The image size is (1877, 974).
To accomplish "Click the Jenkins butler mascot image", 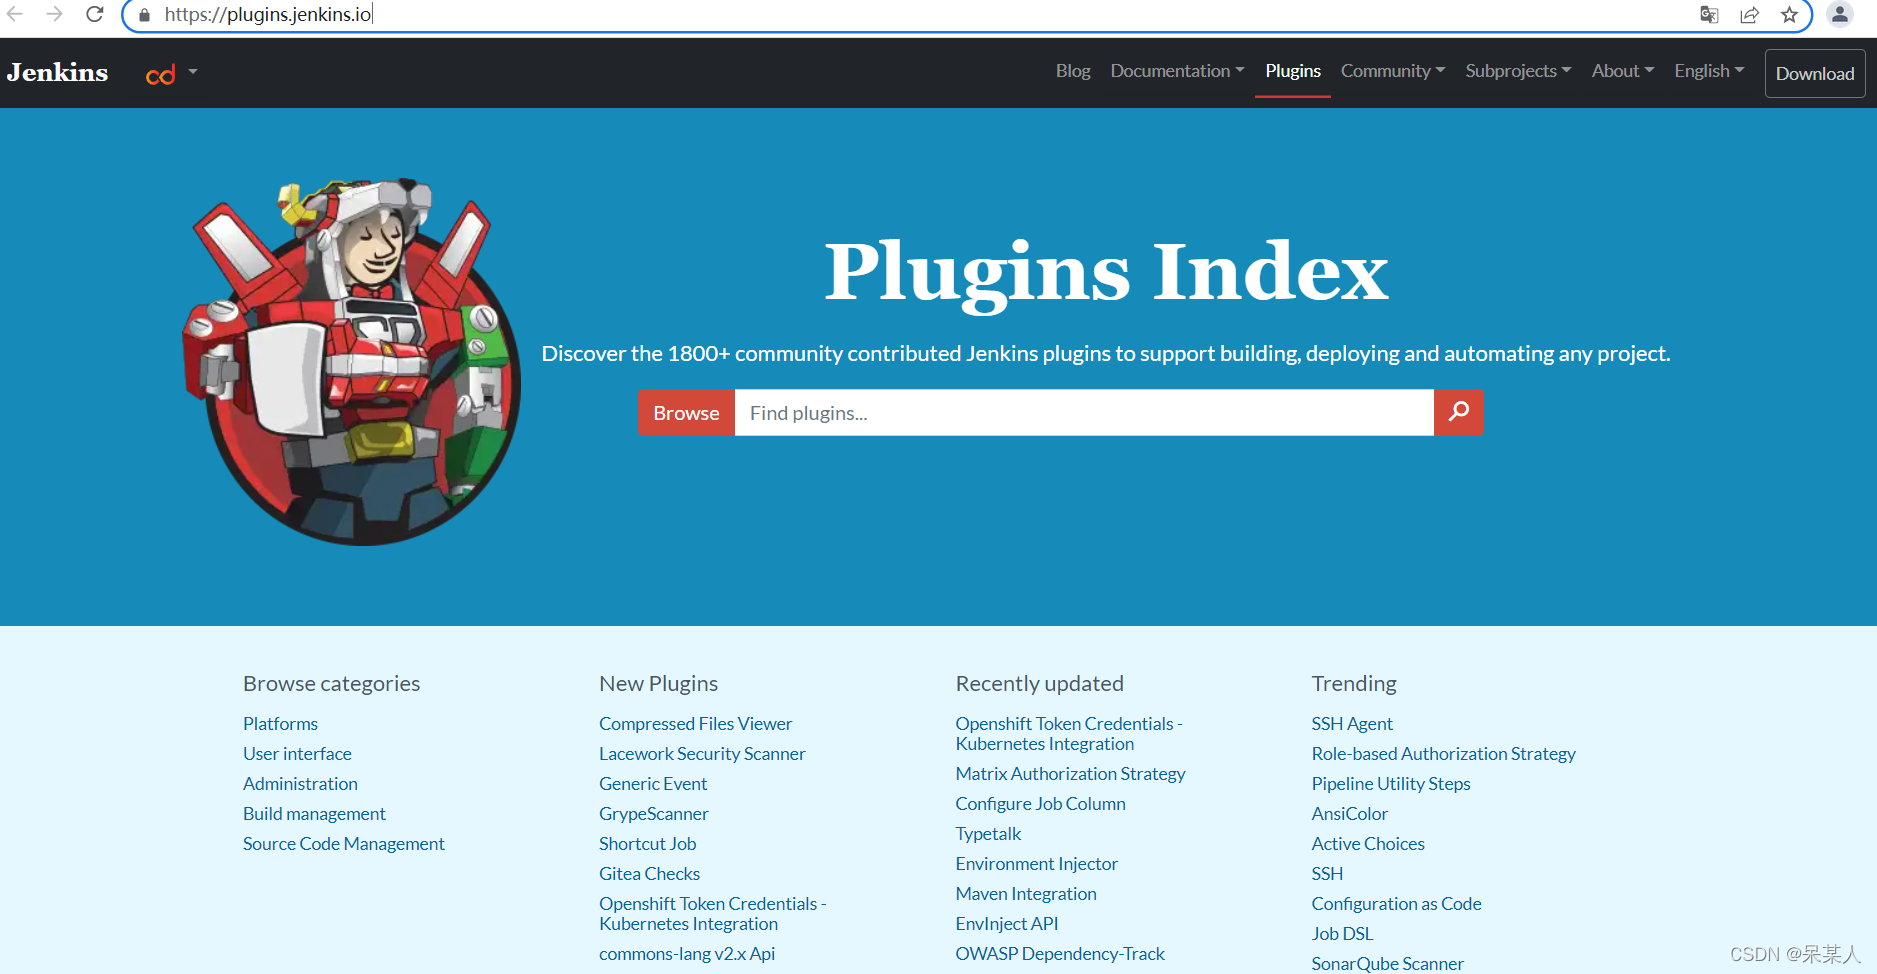I will (x=352, y=362).
